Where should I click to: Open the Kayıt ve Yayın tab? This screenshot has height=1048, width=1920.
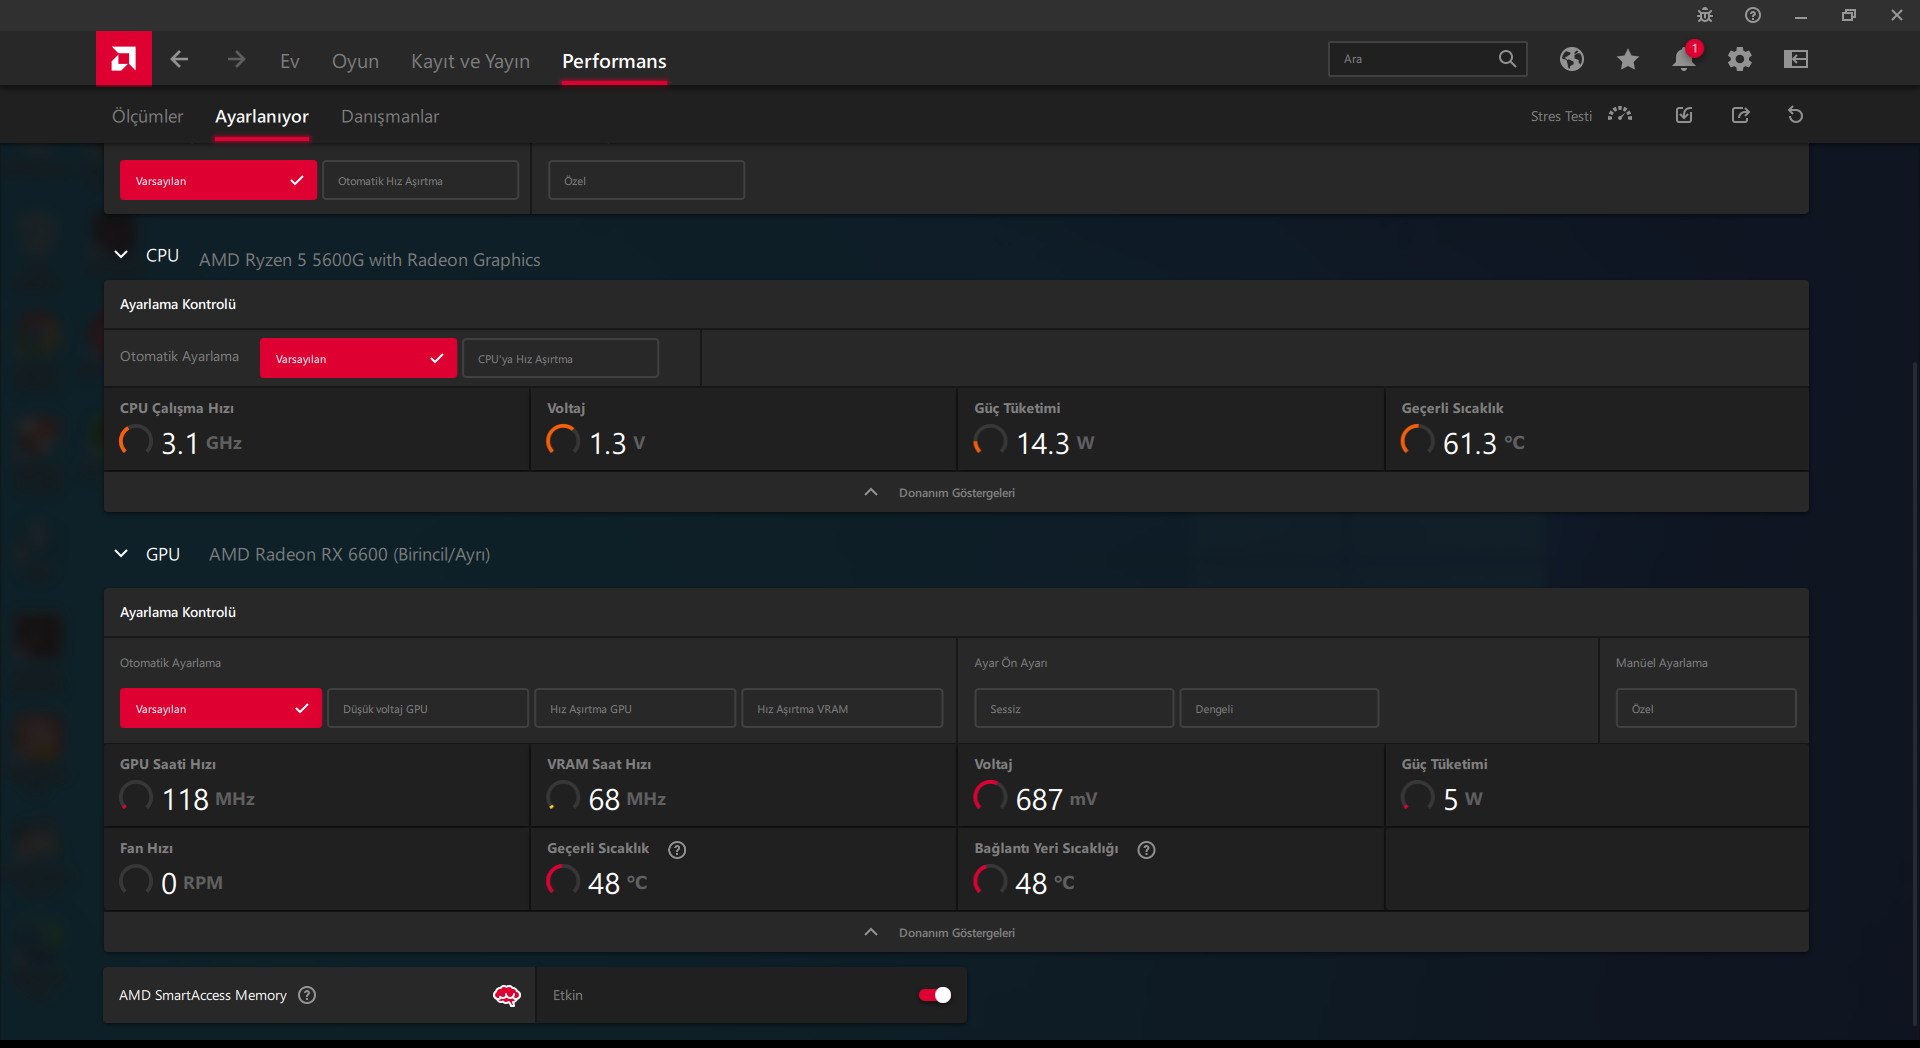[470, 61]
